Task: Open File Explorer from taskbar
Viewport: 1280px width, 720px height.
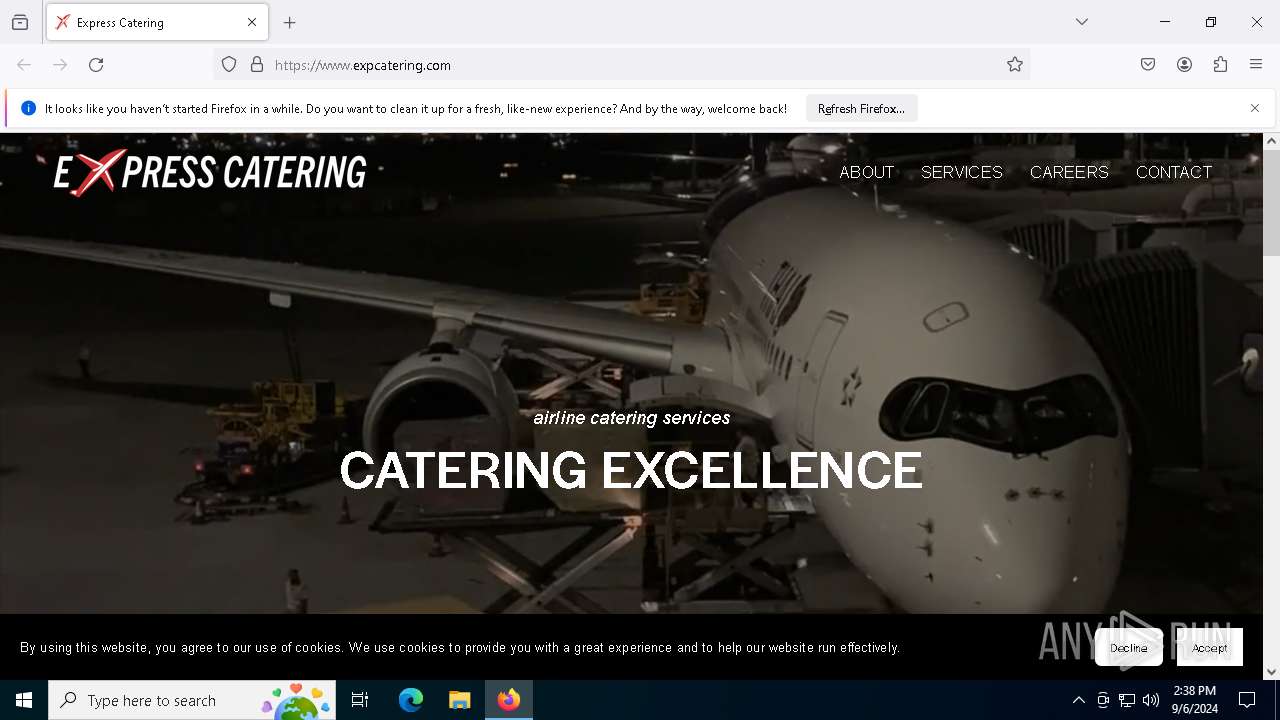Action: point(460,700)
